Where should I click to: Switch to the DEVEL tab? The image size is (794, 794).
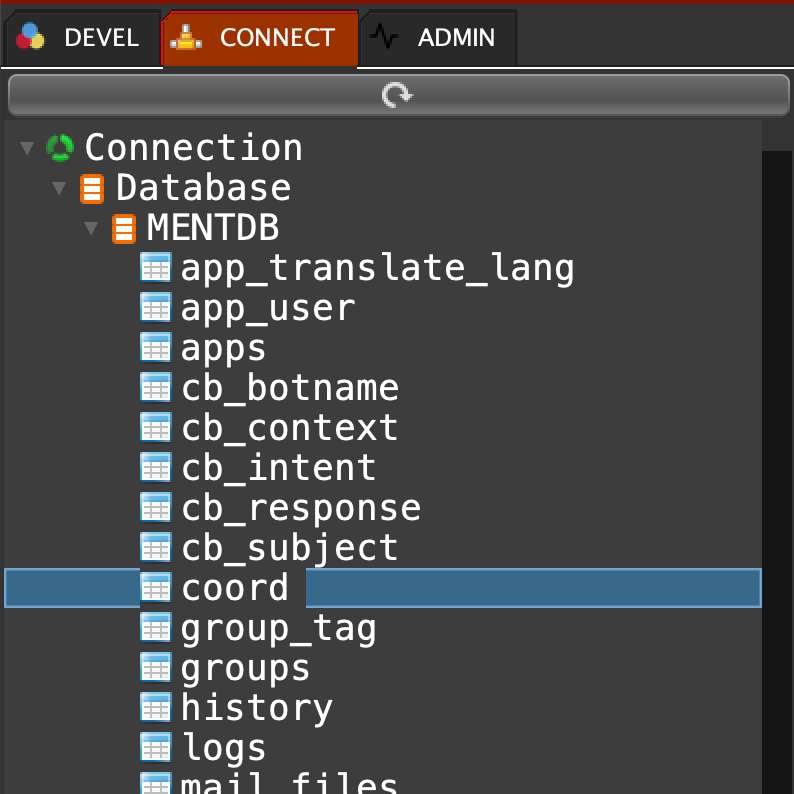click(x=80, y=38)
